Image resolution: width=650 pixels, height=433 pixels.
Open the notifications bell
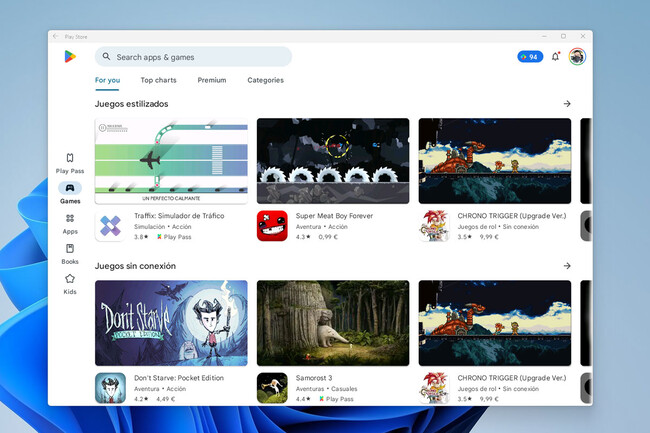[x=555, y=57]
